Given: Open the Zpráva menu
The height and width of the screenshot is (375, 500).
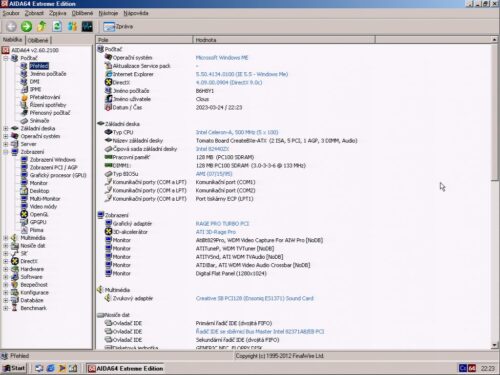Looking at the screenshot, I should (58, 13).
